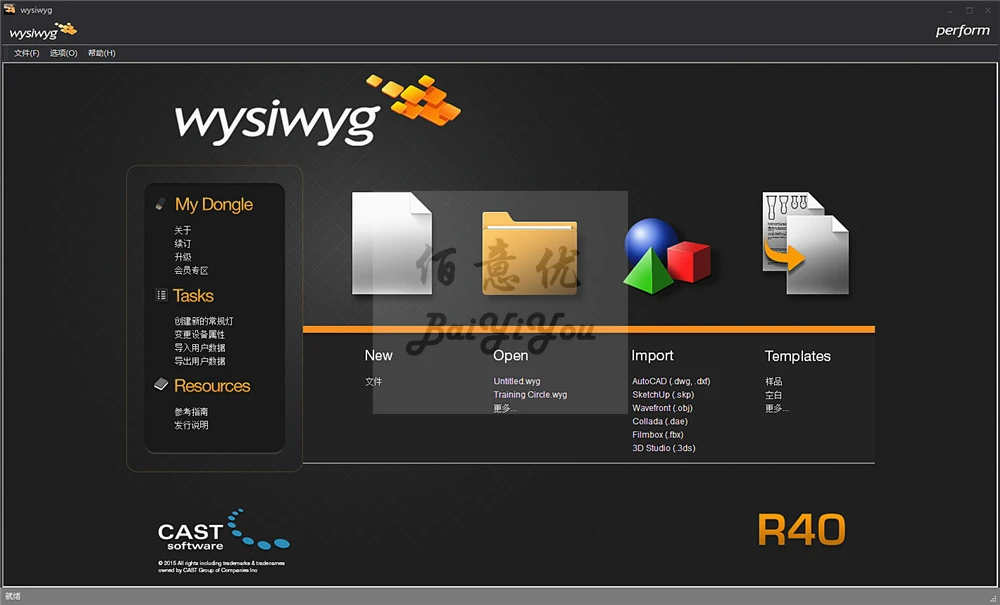Select 变更设备属性 task

click(199, 335)
